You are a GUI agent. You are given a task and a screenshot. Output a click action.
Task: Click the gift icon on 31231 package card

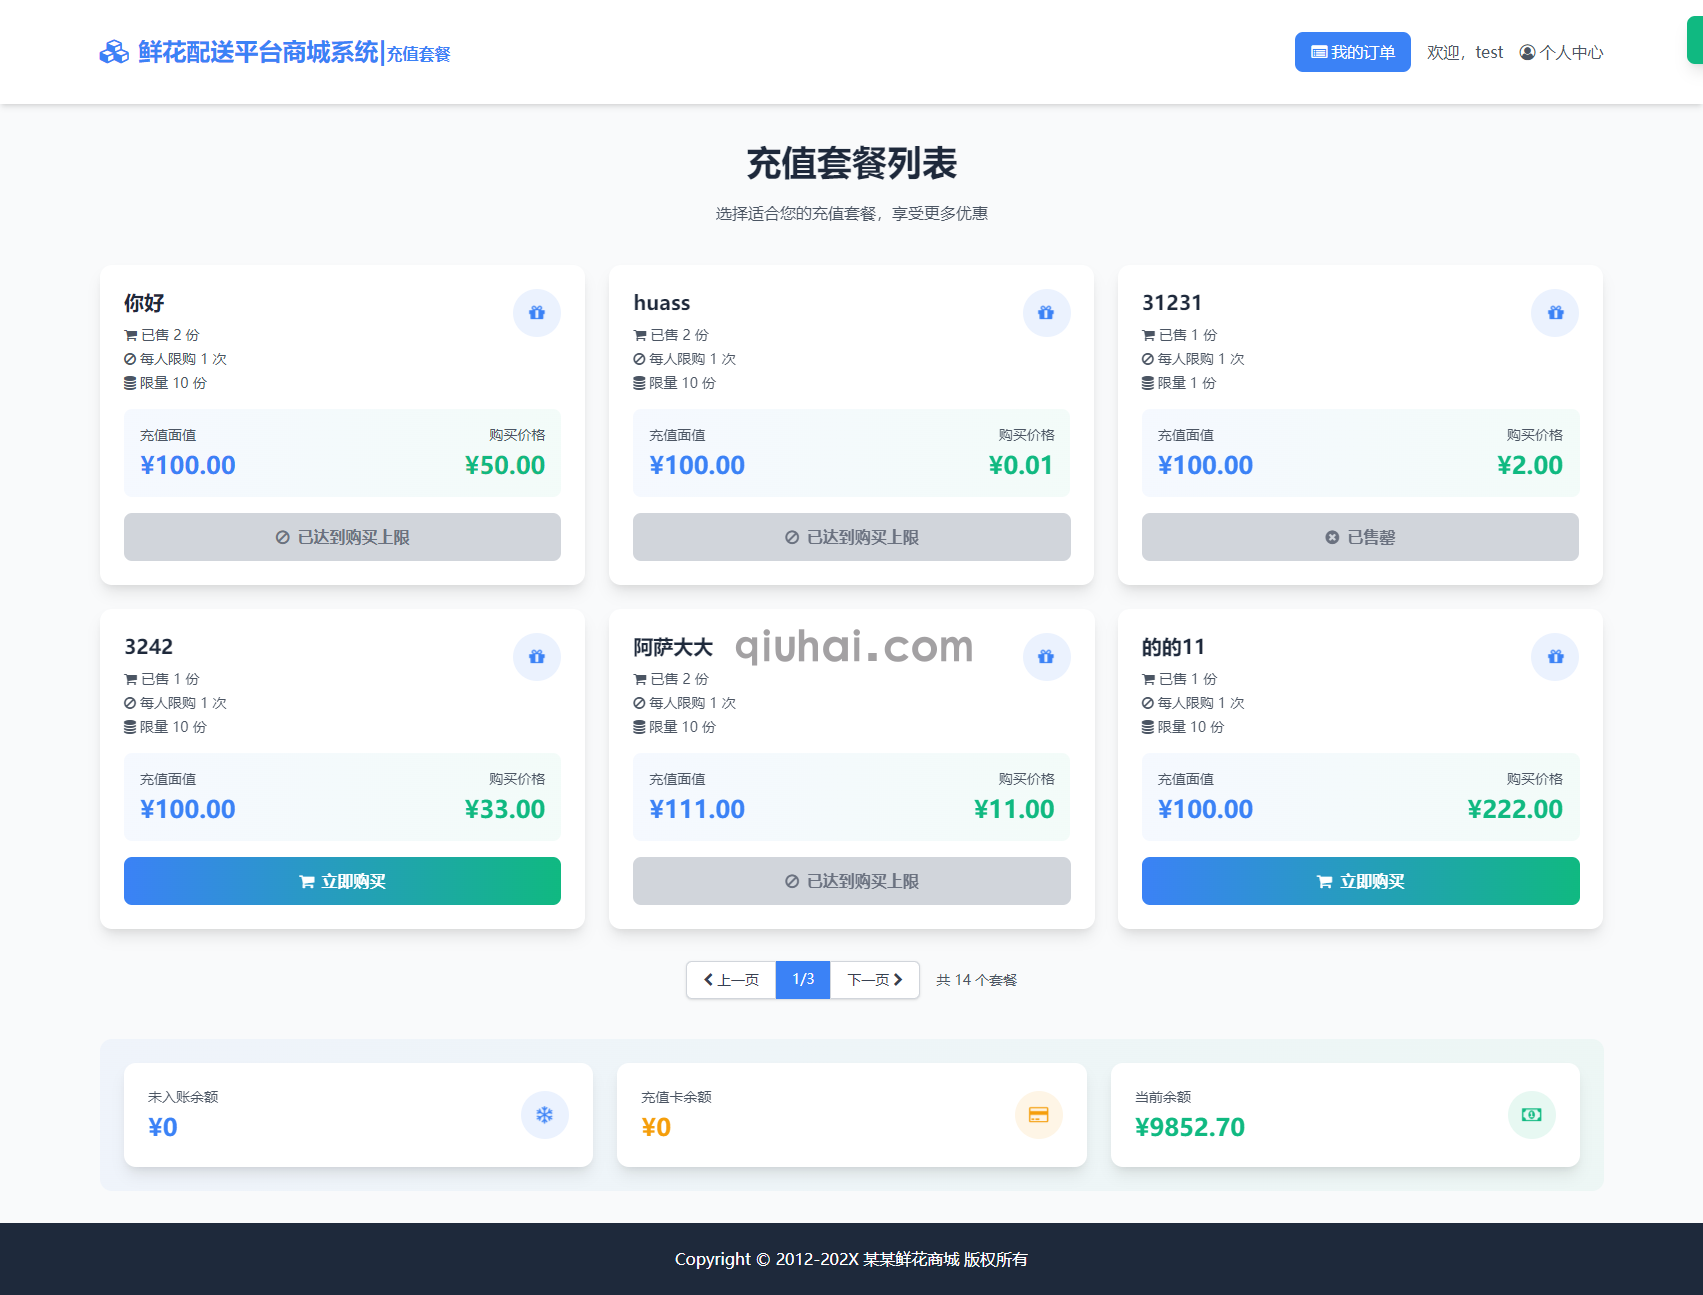(1555, 313)
